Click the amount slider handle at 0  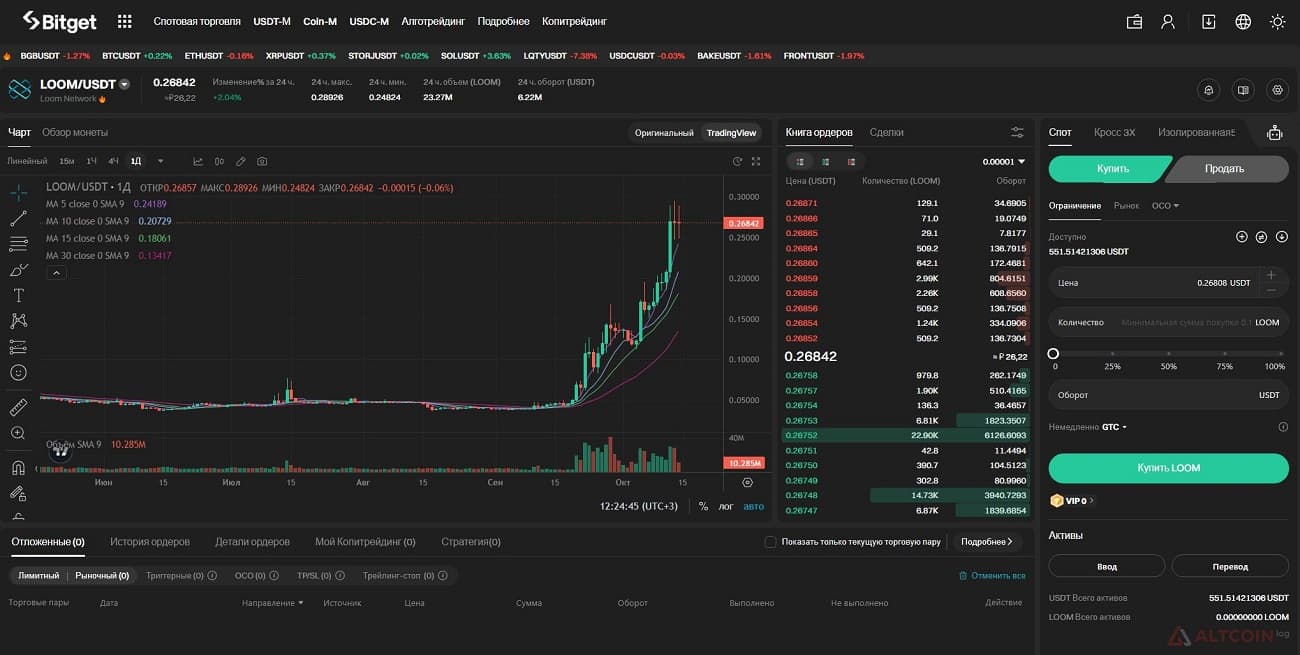(x=1053, y=354)
